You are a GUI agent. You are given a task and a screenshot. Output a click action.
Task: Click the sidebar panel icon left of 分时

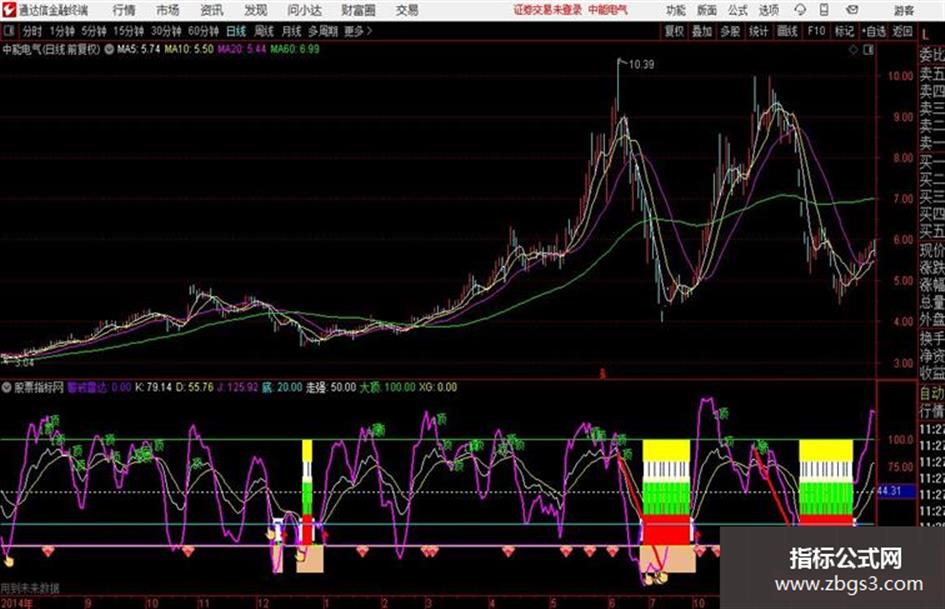(x=9, y=31)
